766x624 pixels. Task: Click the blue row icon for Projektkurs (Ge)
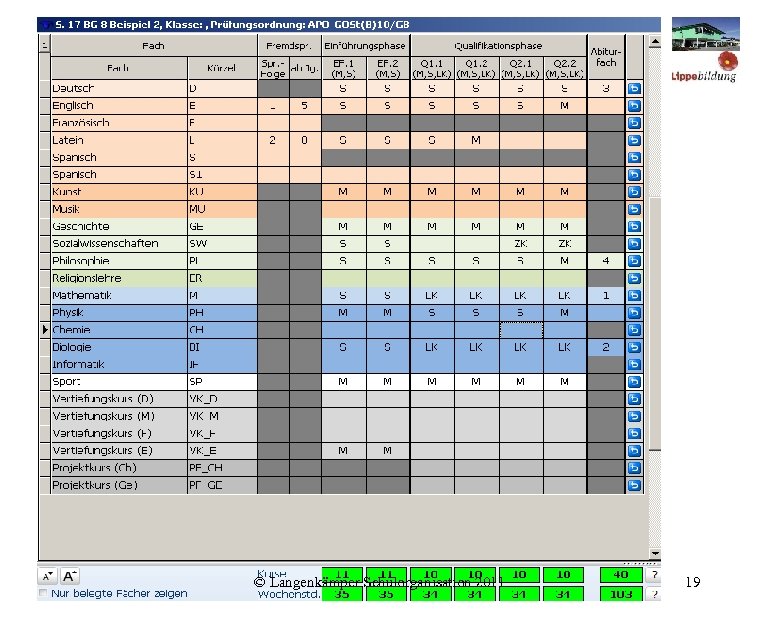click(x=634, y=485)
